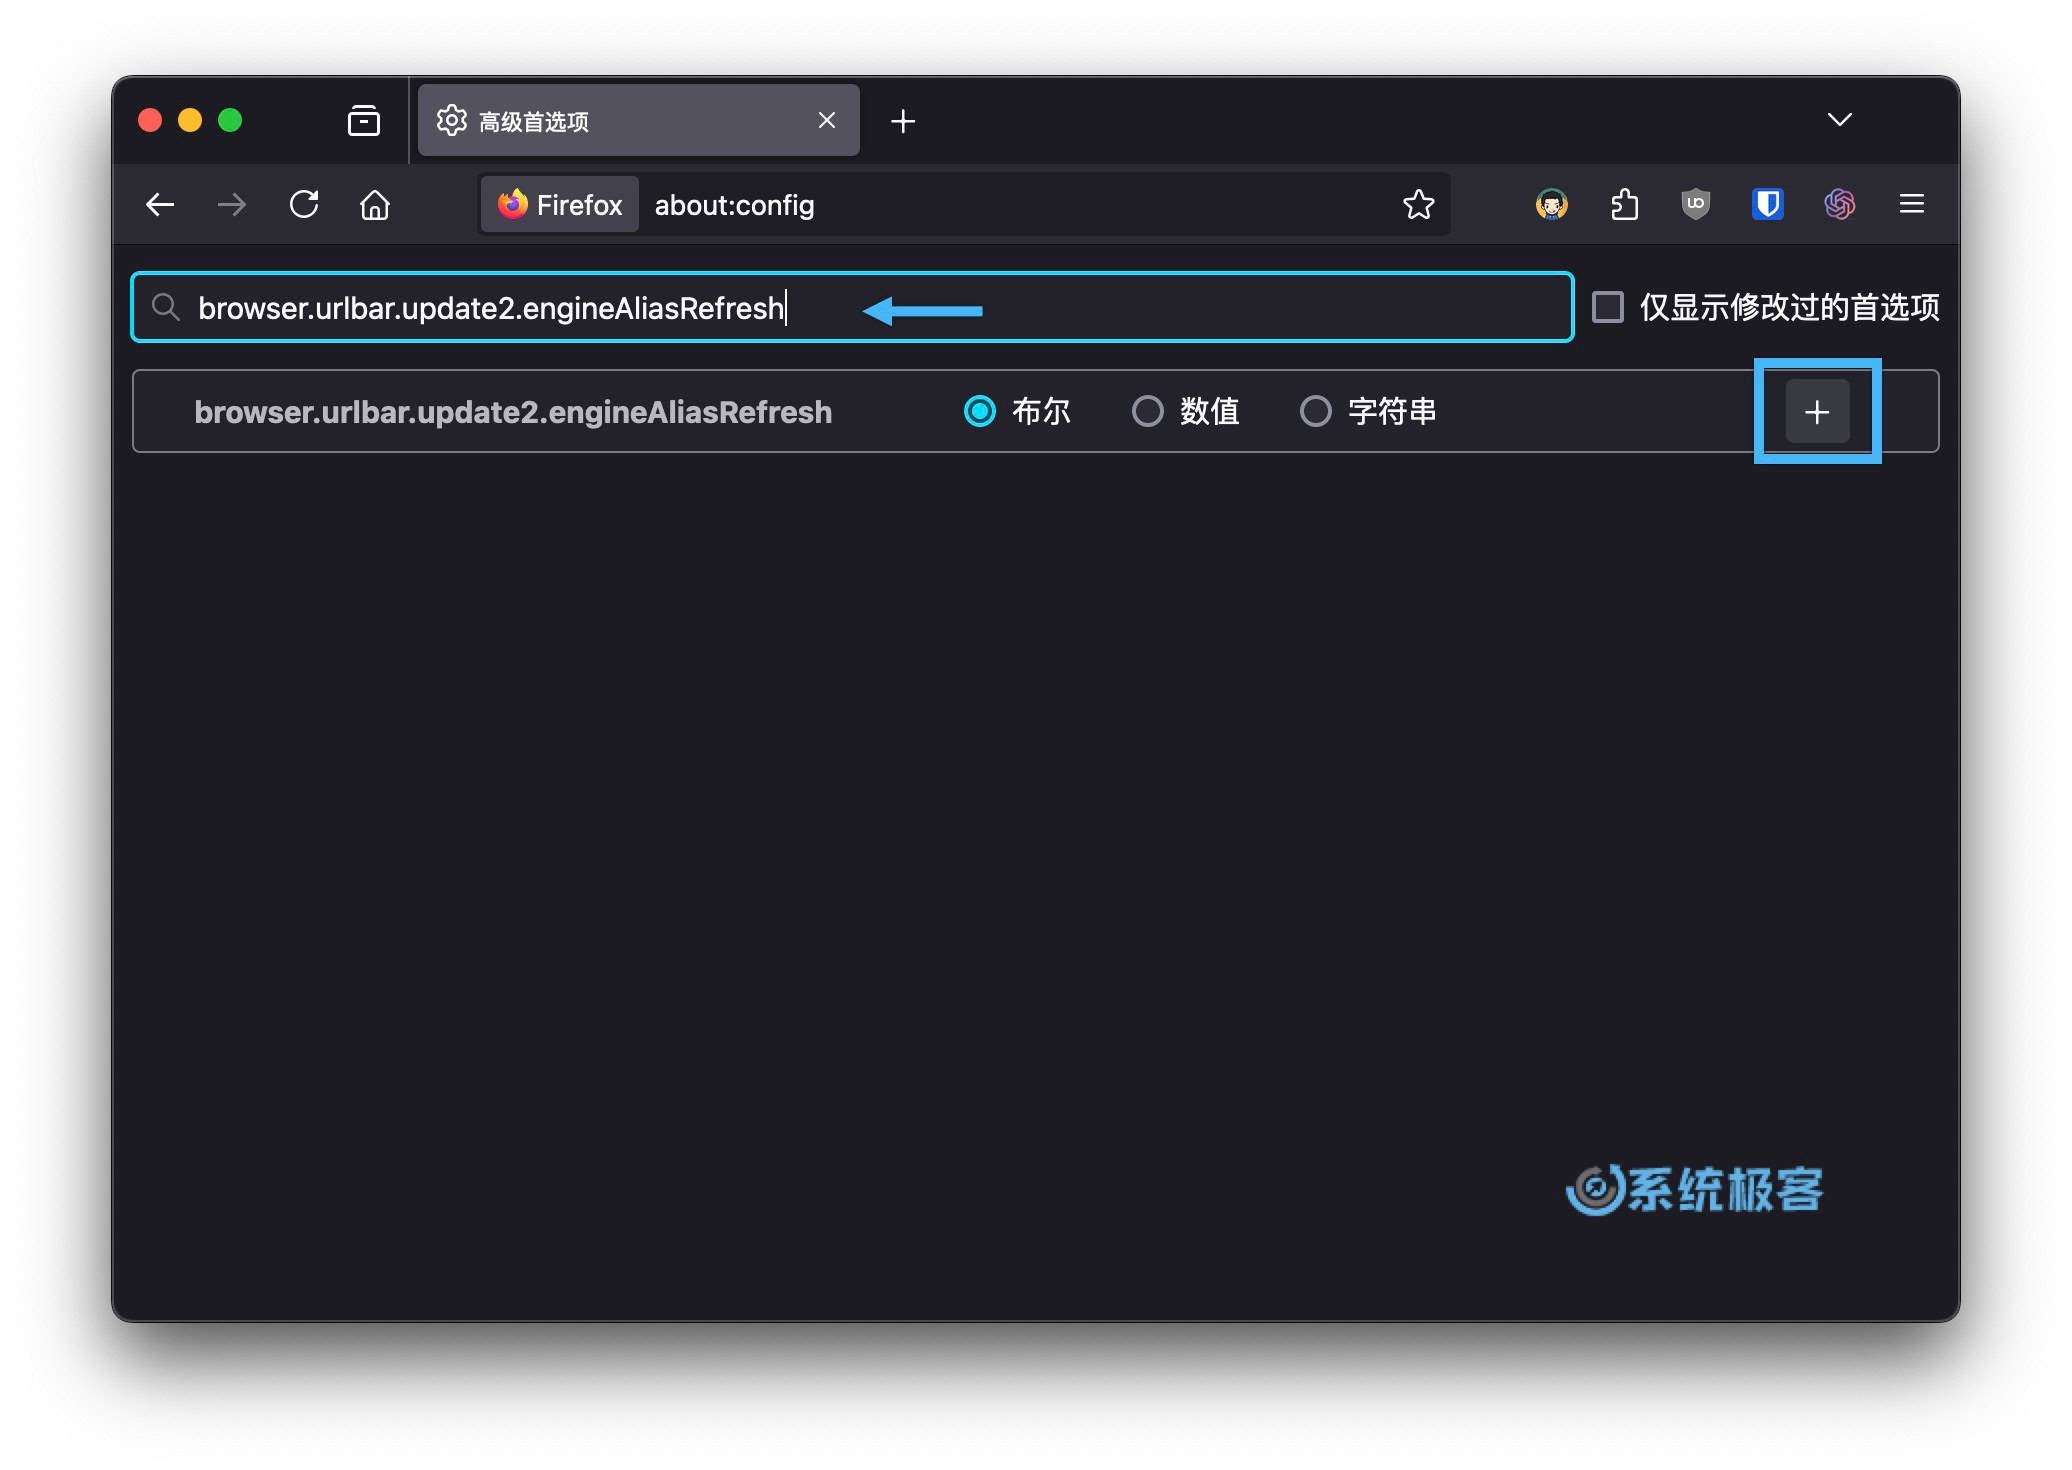
Task: Open the Extensions puzzle-piece menu
Action: pyautogui.click(x=1624, y=205)
